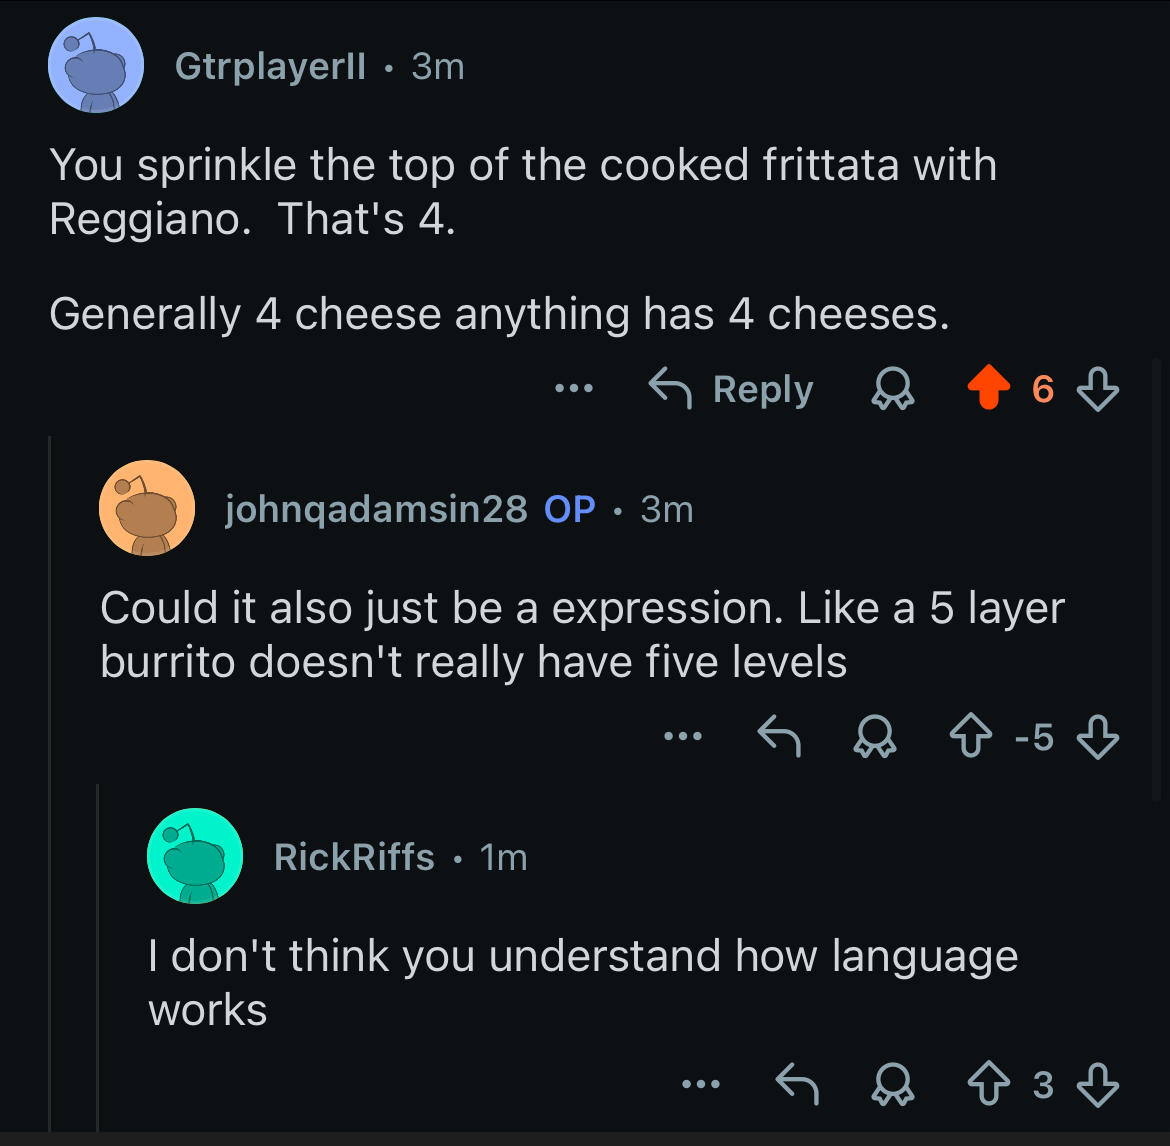This screenshot has height=1146, width=1170.
Task: Remove upvote on GtrplayerII's comment
Action: [988, 388]
